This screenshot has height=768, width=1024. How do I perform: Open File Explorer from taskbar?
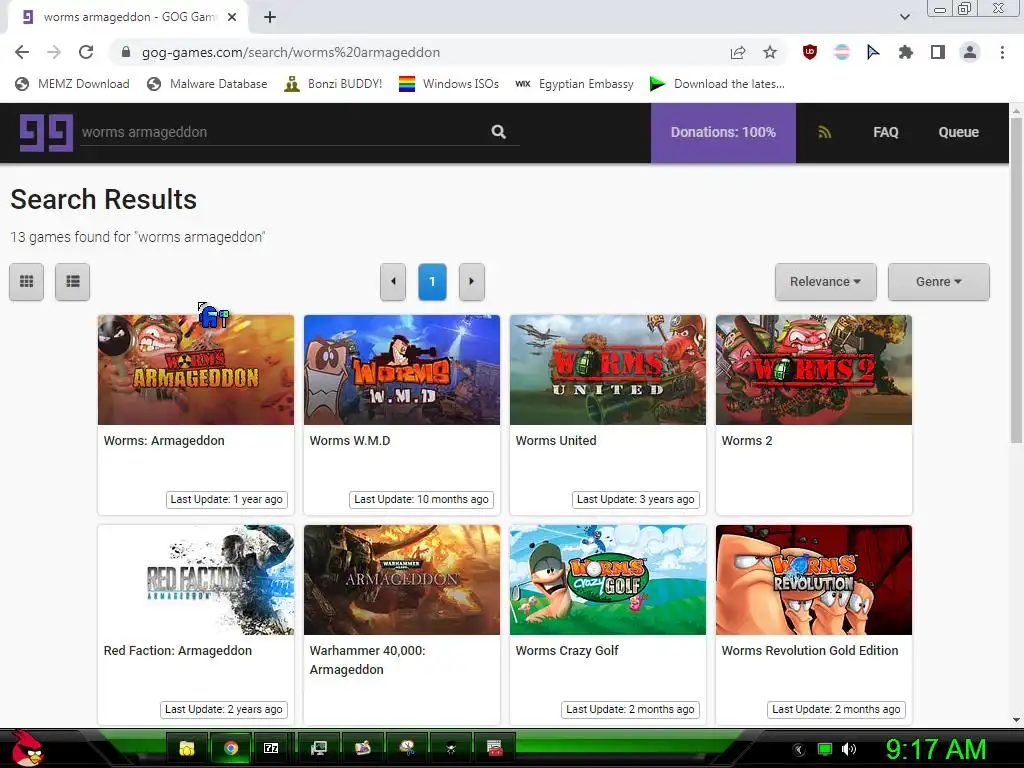click(x=187, y=748)
